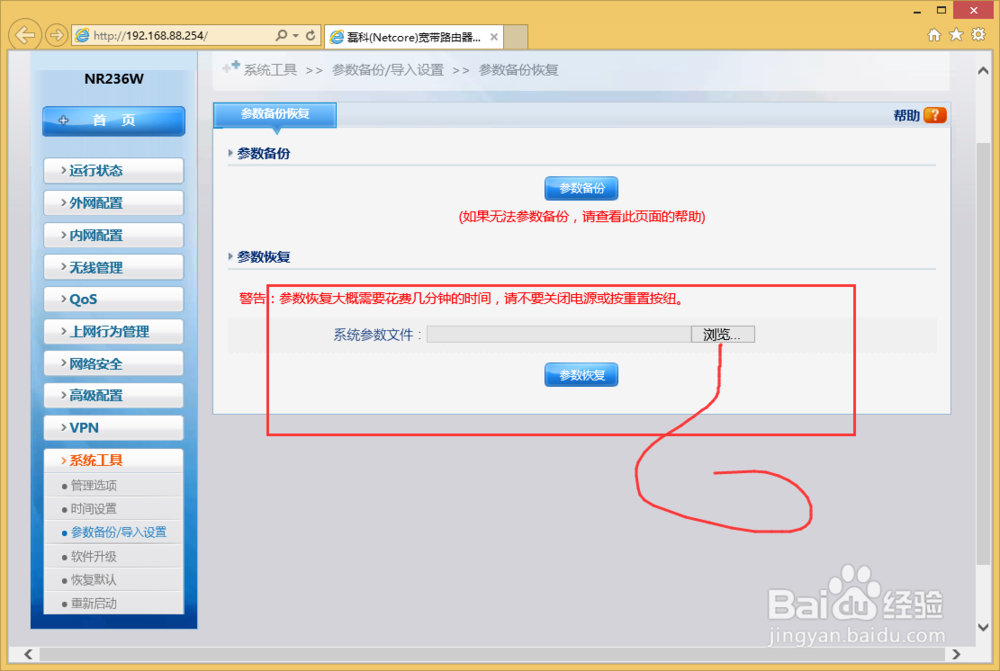
Task: Expand 外网配置 menu
Action: pos(114,203)
